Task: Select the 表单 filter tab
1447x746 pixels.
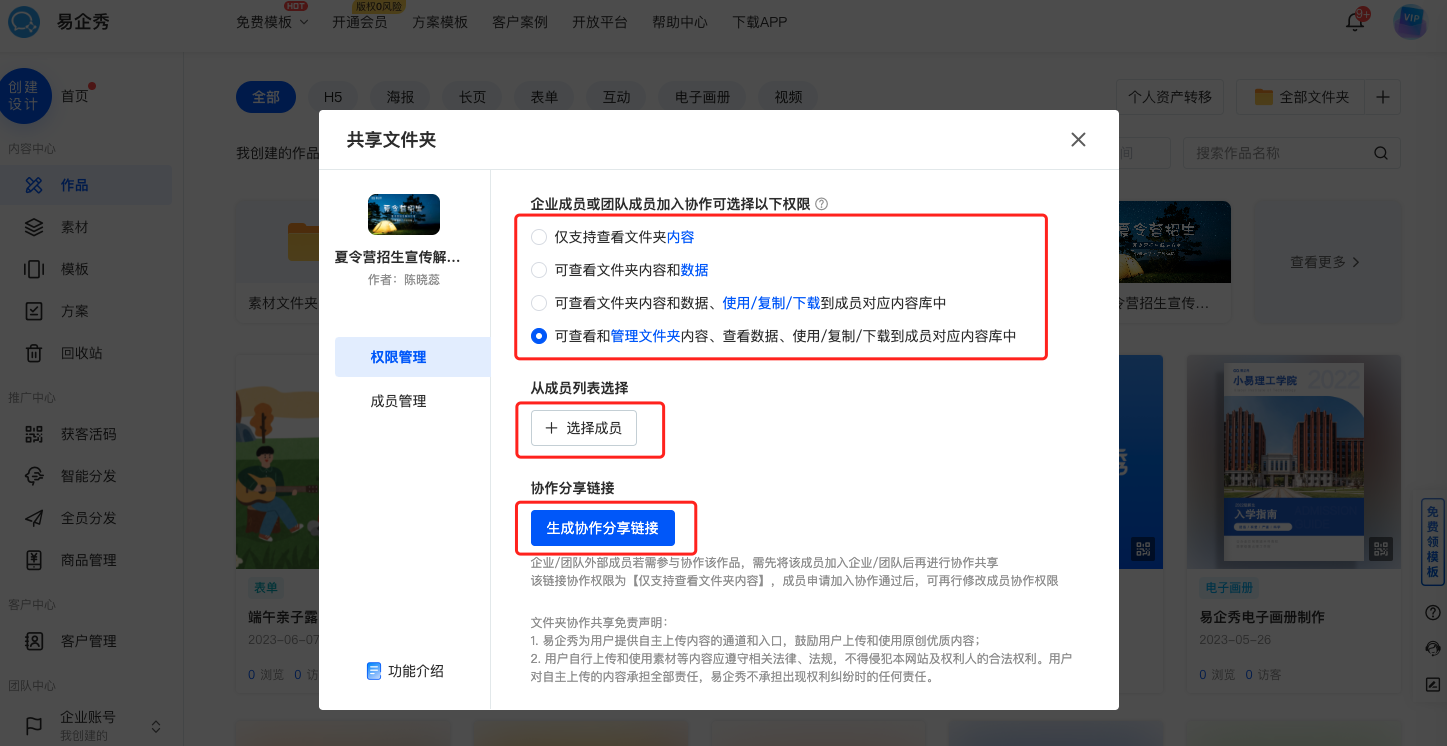Action: tap(544, 97)
